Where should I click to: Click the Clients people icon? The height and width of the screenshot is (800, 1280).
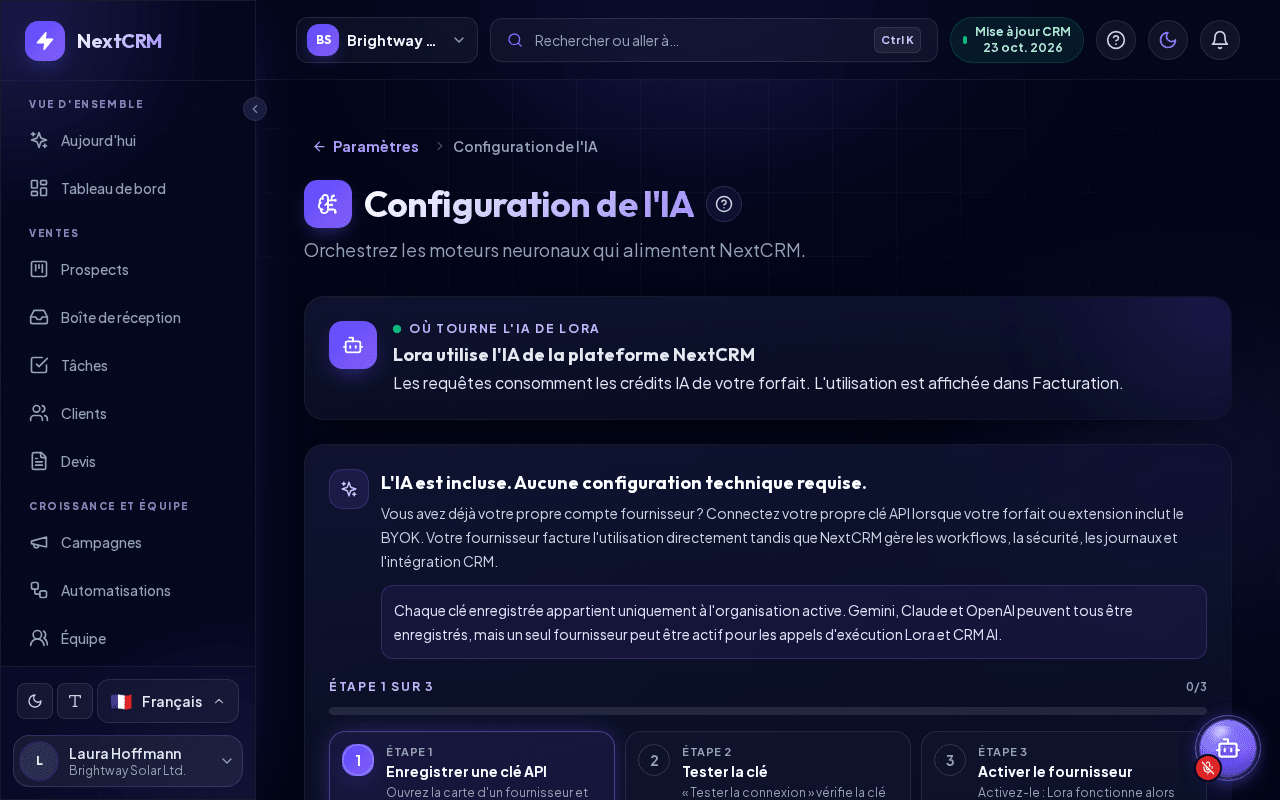[39, 413]
